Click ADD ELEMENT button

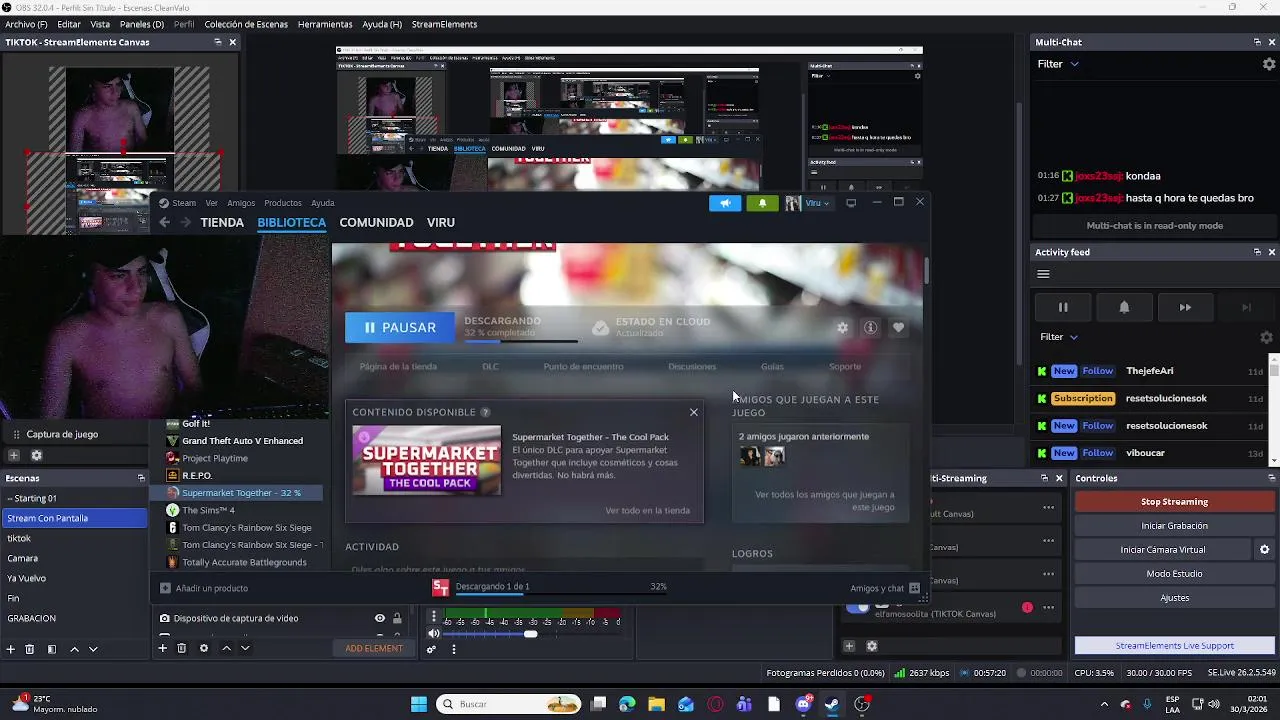coord(374,648)
